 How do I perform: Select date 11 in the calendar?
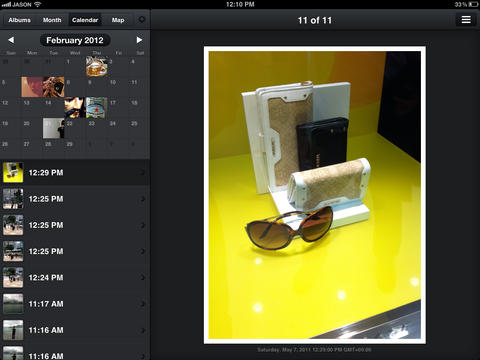click(139, 87)
